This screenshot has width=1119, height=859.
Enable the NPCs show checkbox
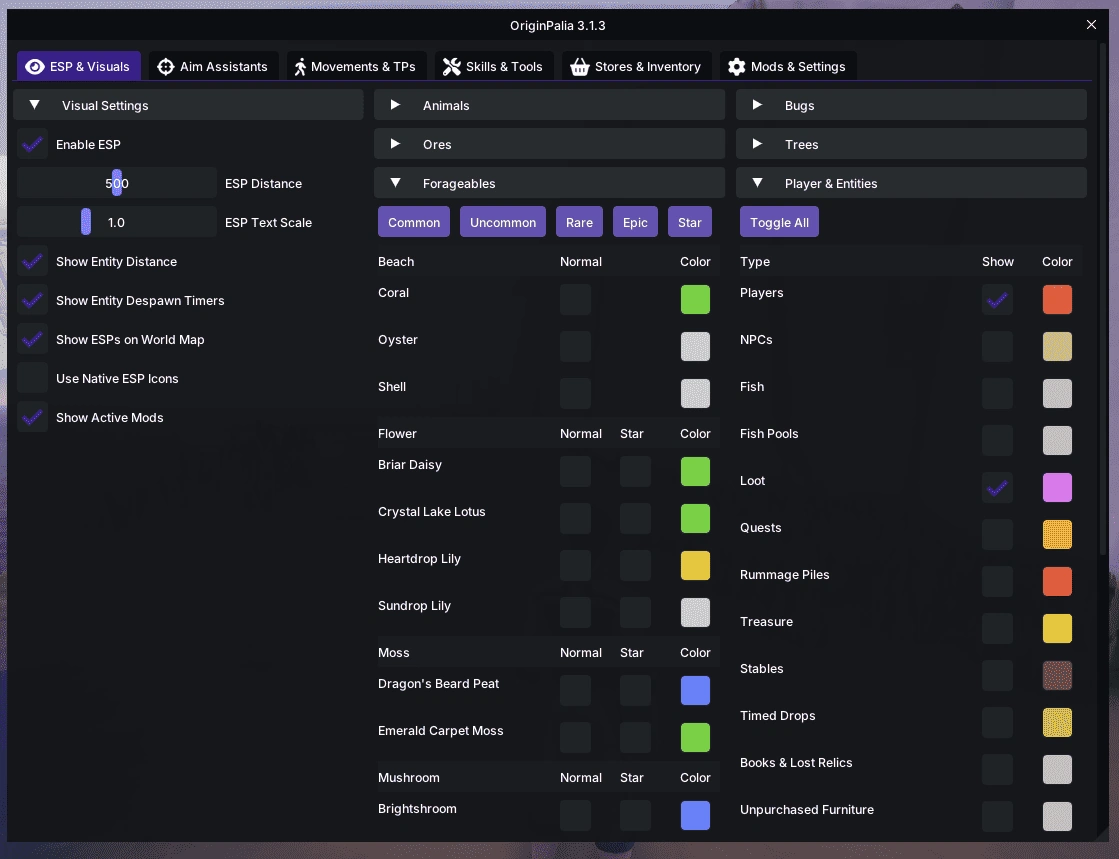coord(997,347)
